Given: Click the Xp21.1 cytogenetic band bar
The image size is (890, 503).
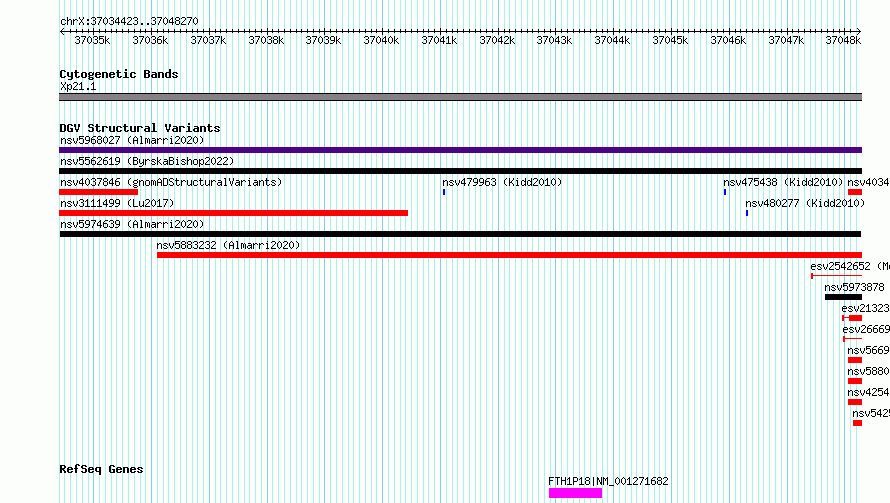Looking at the screenshot, I should coord(460,97).
